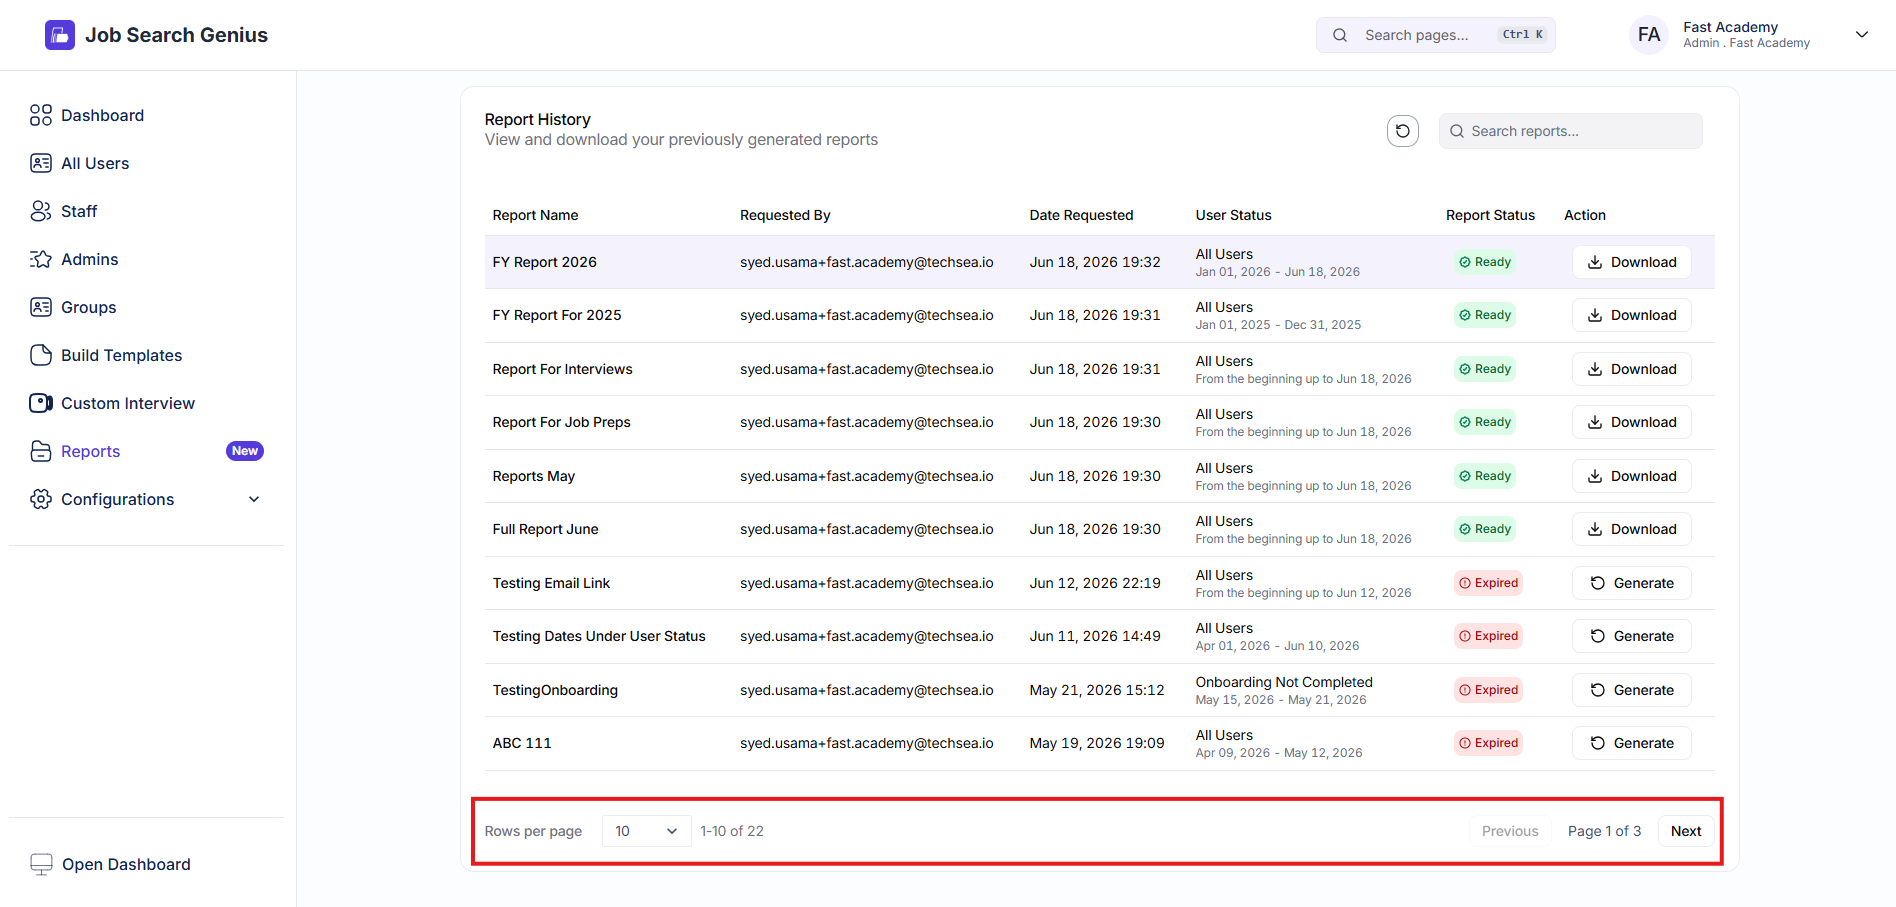Focus the Search pages box

[x=1435, y=35]
